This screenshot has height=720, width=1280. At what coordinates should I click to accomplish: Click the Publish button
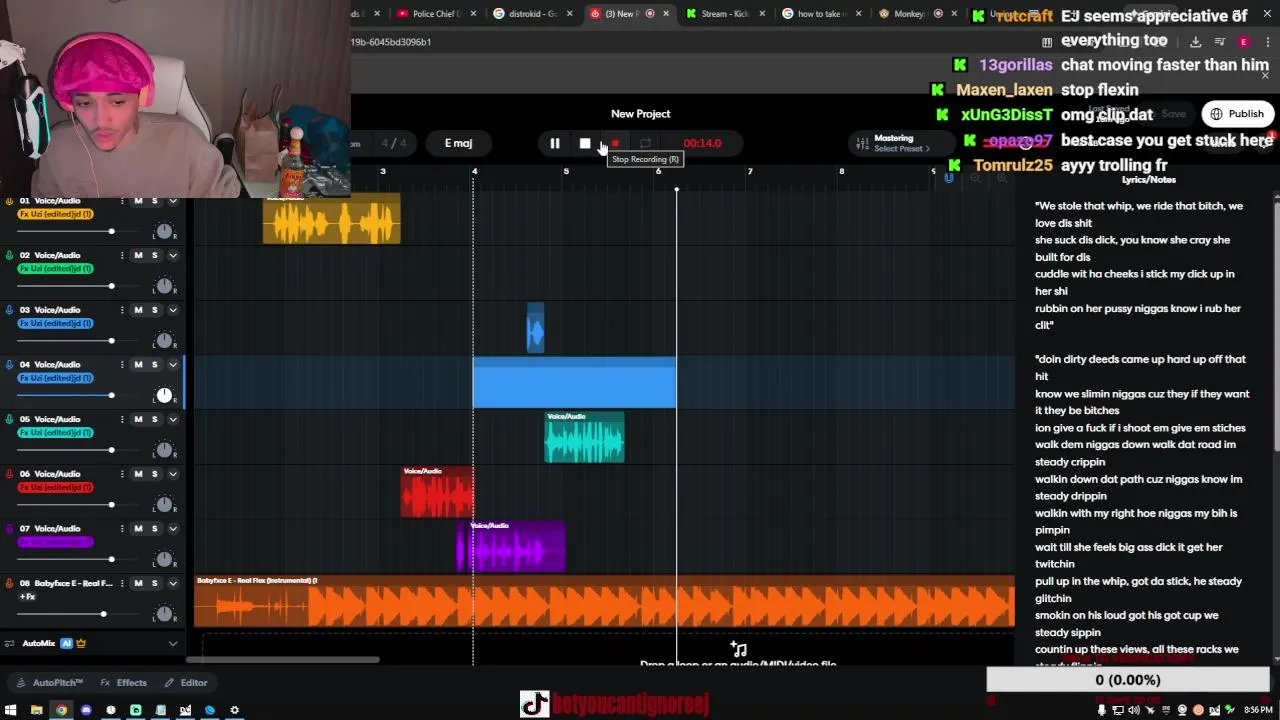1238,114
